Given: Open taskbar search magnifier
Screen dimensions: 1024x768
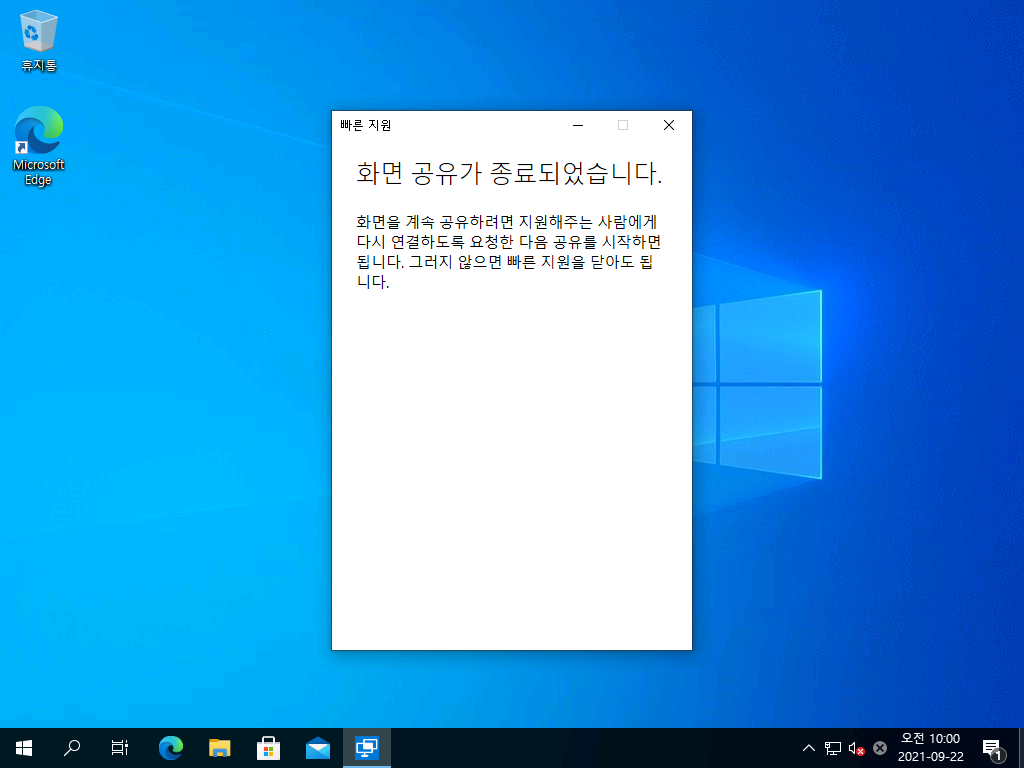Looking at the screenshot, I should (x=72, y=748).
